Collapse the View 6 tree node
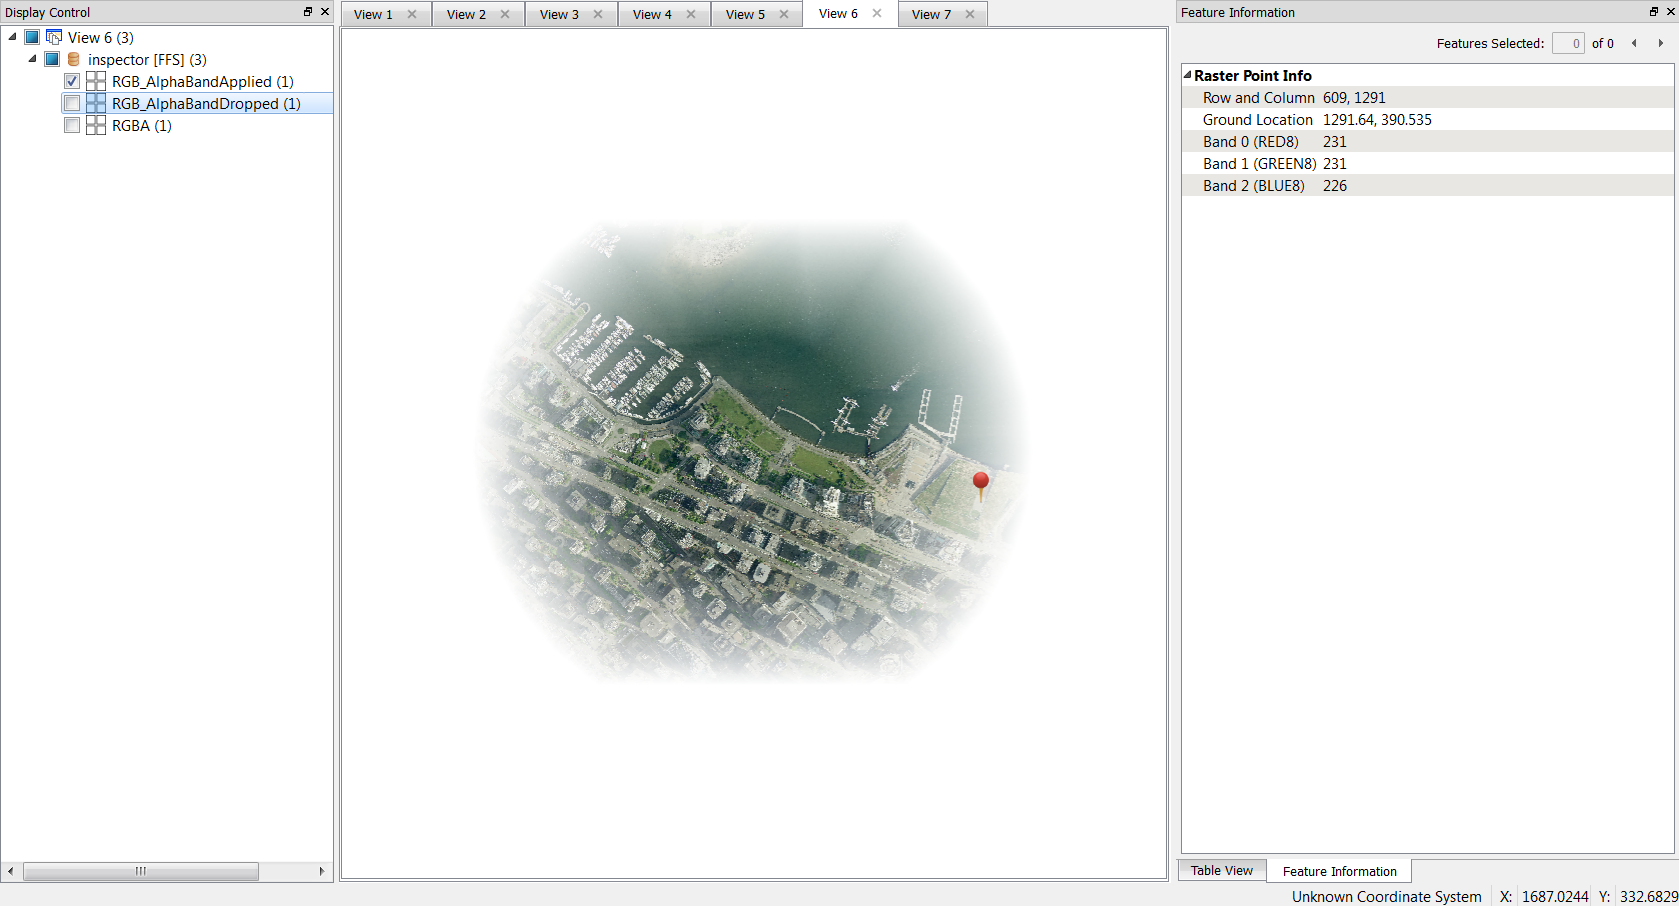 [12, 37]
